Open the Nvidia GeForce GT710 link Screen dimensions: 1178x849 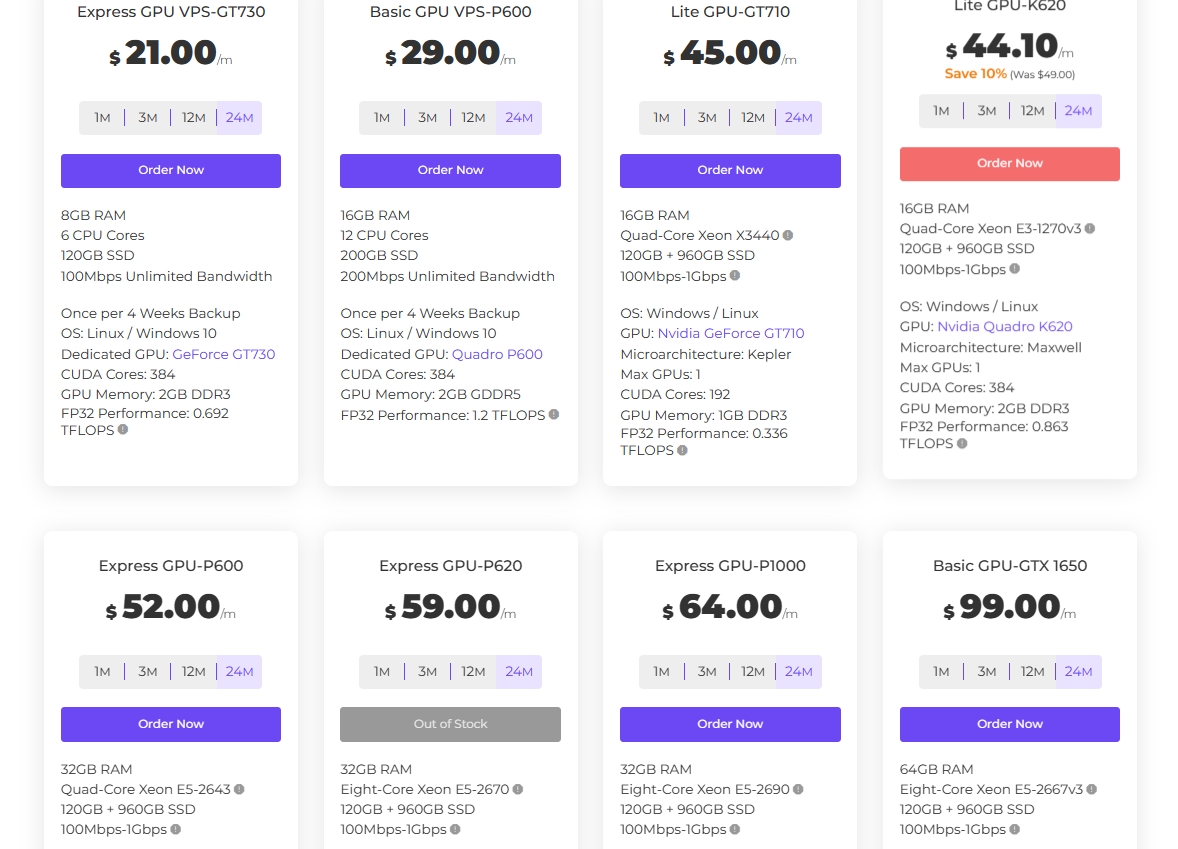[x=730, y=334]
